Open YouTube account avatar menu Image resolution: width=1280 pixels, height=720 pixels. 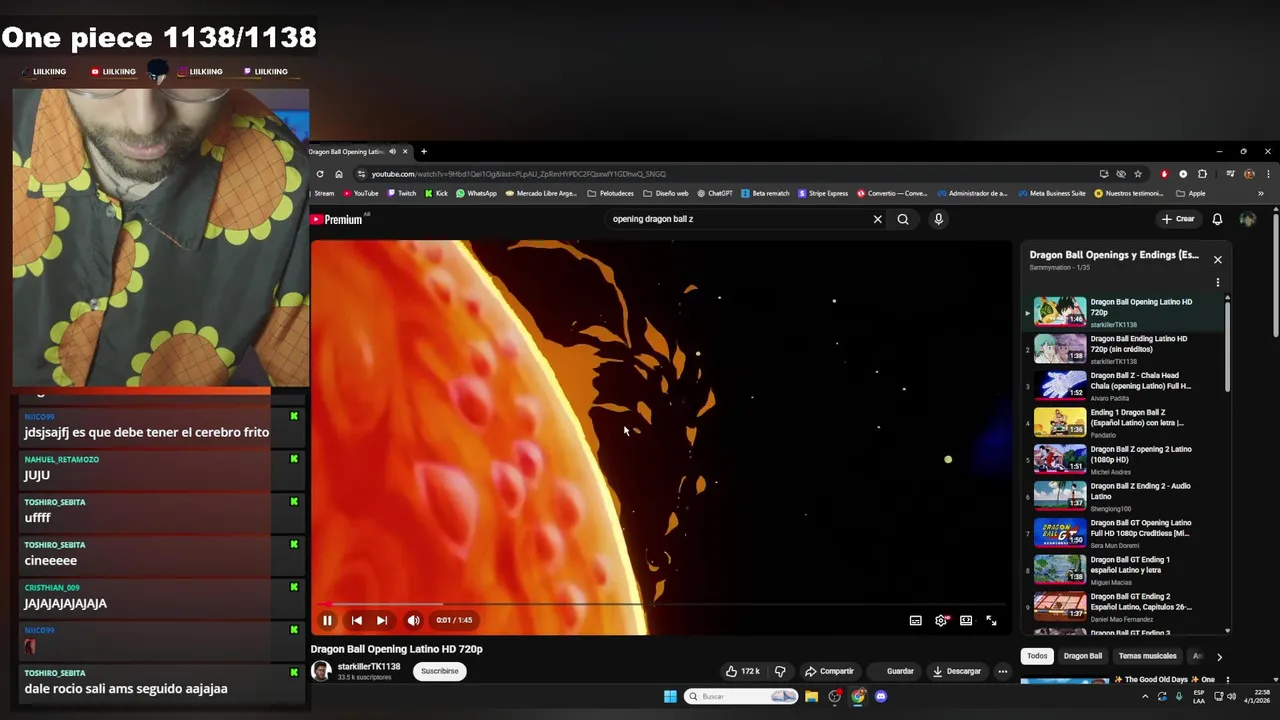point(1247,219)
